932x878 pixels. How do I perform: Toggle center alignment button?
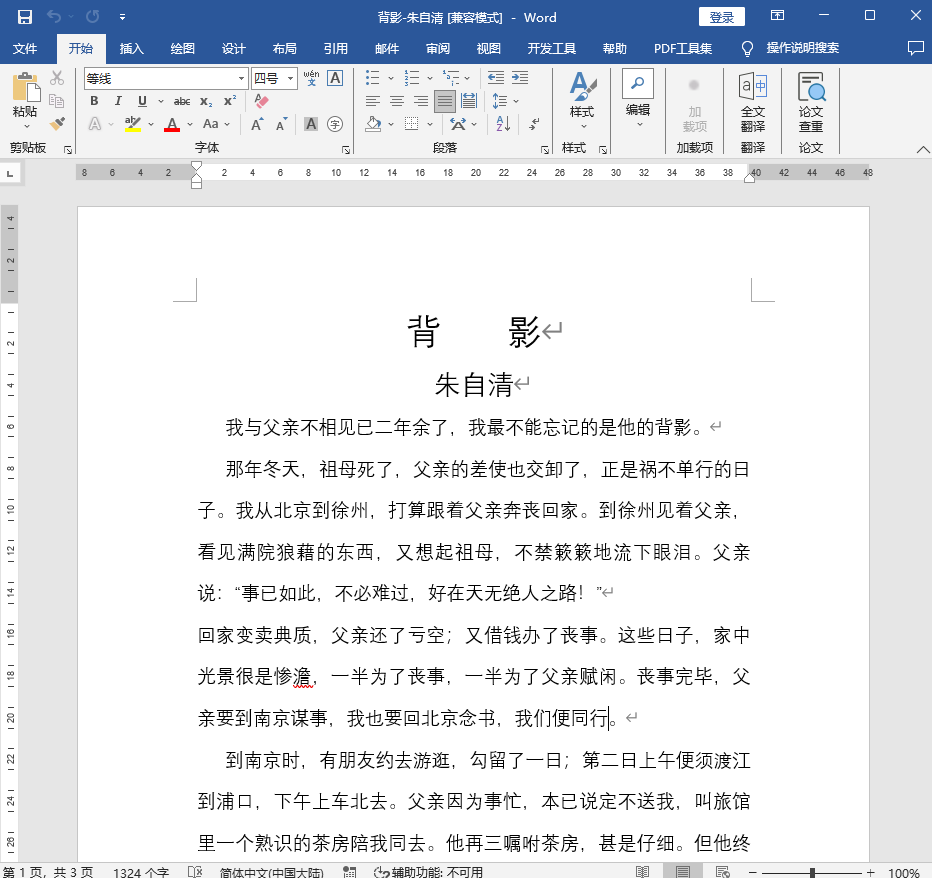click(397, 101)
